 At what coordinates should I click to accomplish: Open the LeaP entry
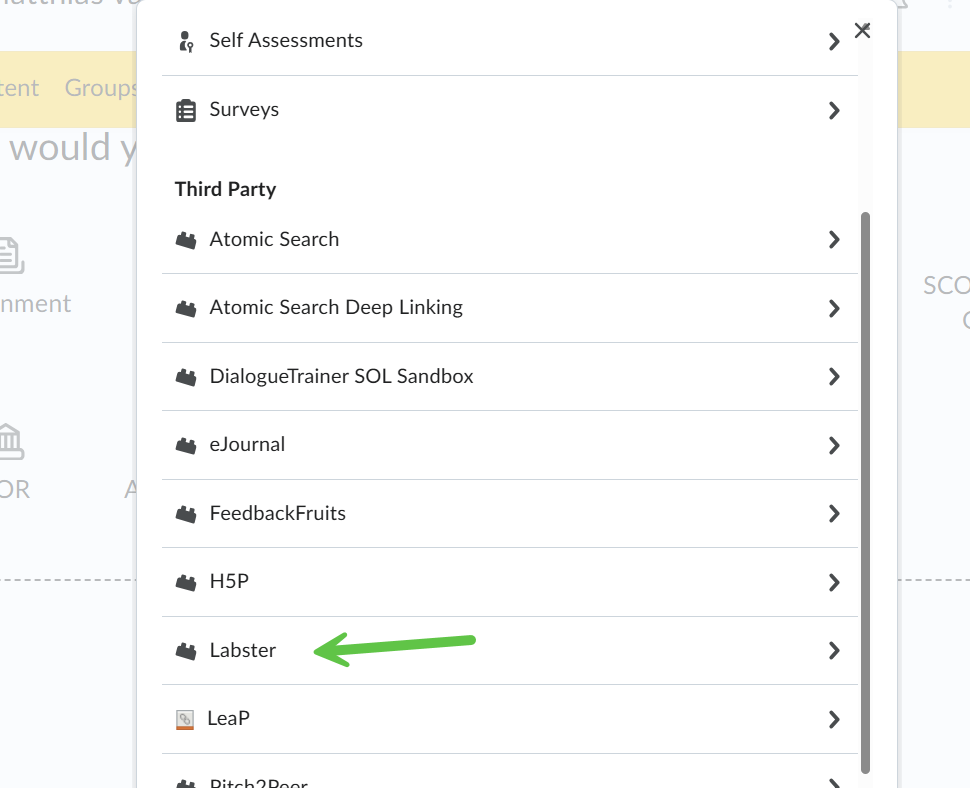tap(510, 719)
